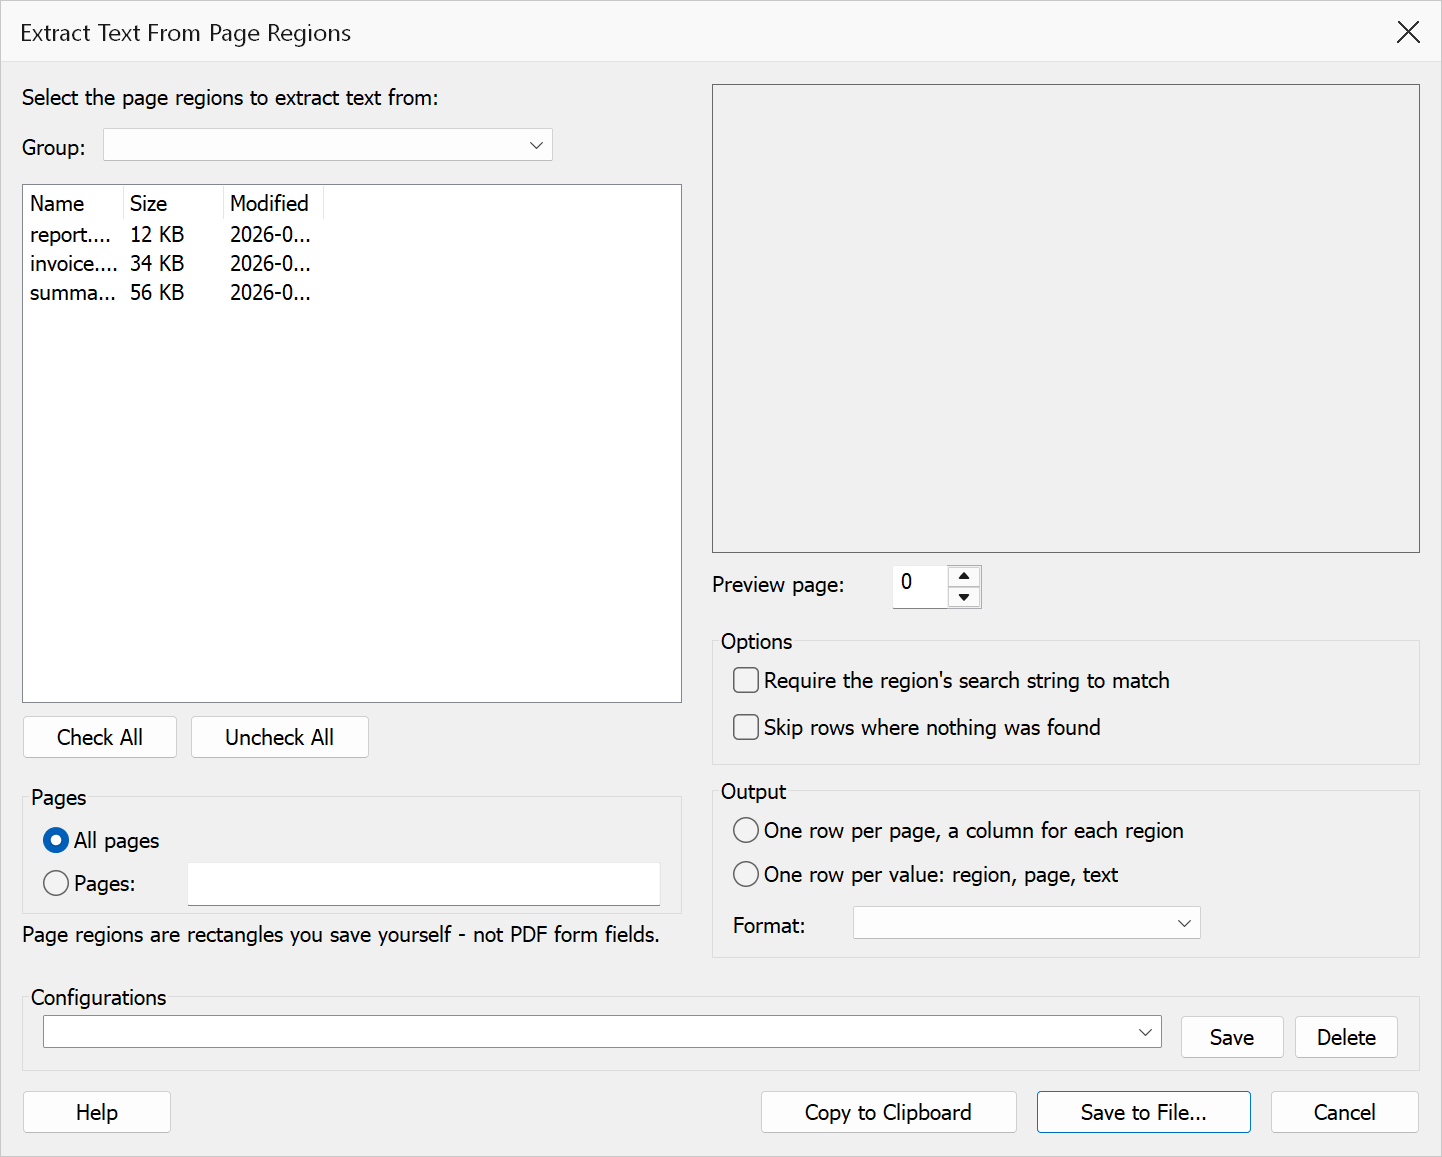This screenshot has height=1157, width=1442.
Task: Click the Check All button
Action: [x=100, y=737]
